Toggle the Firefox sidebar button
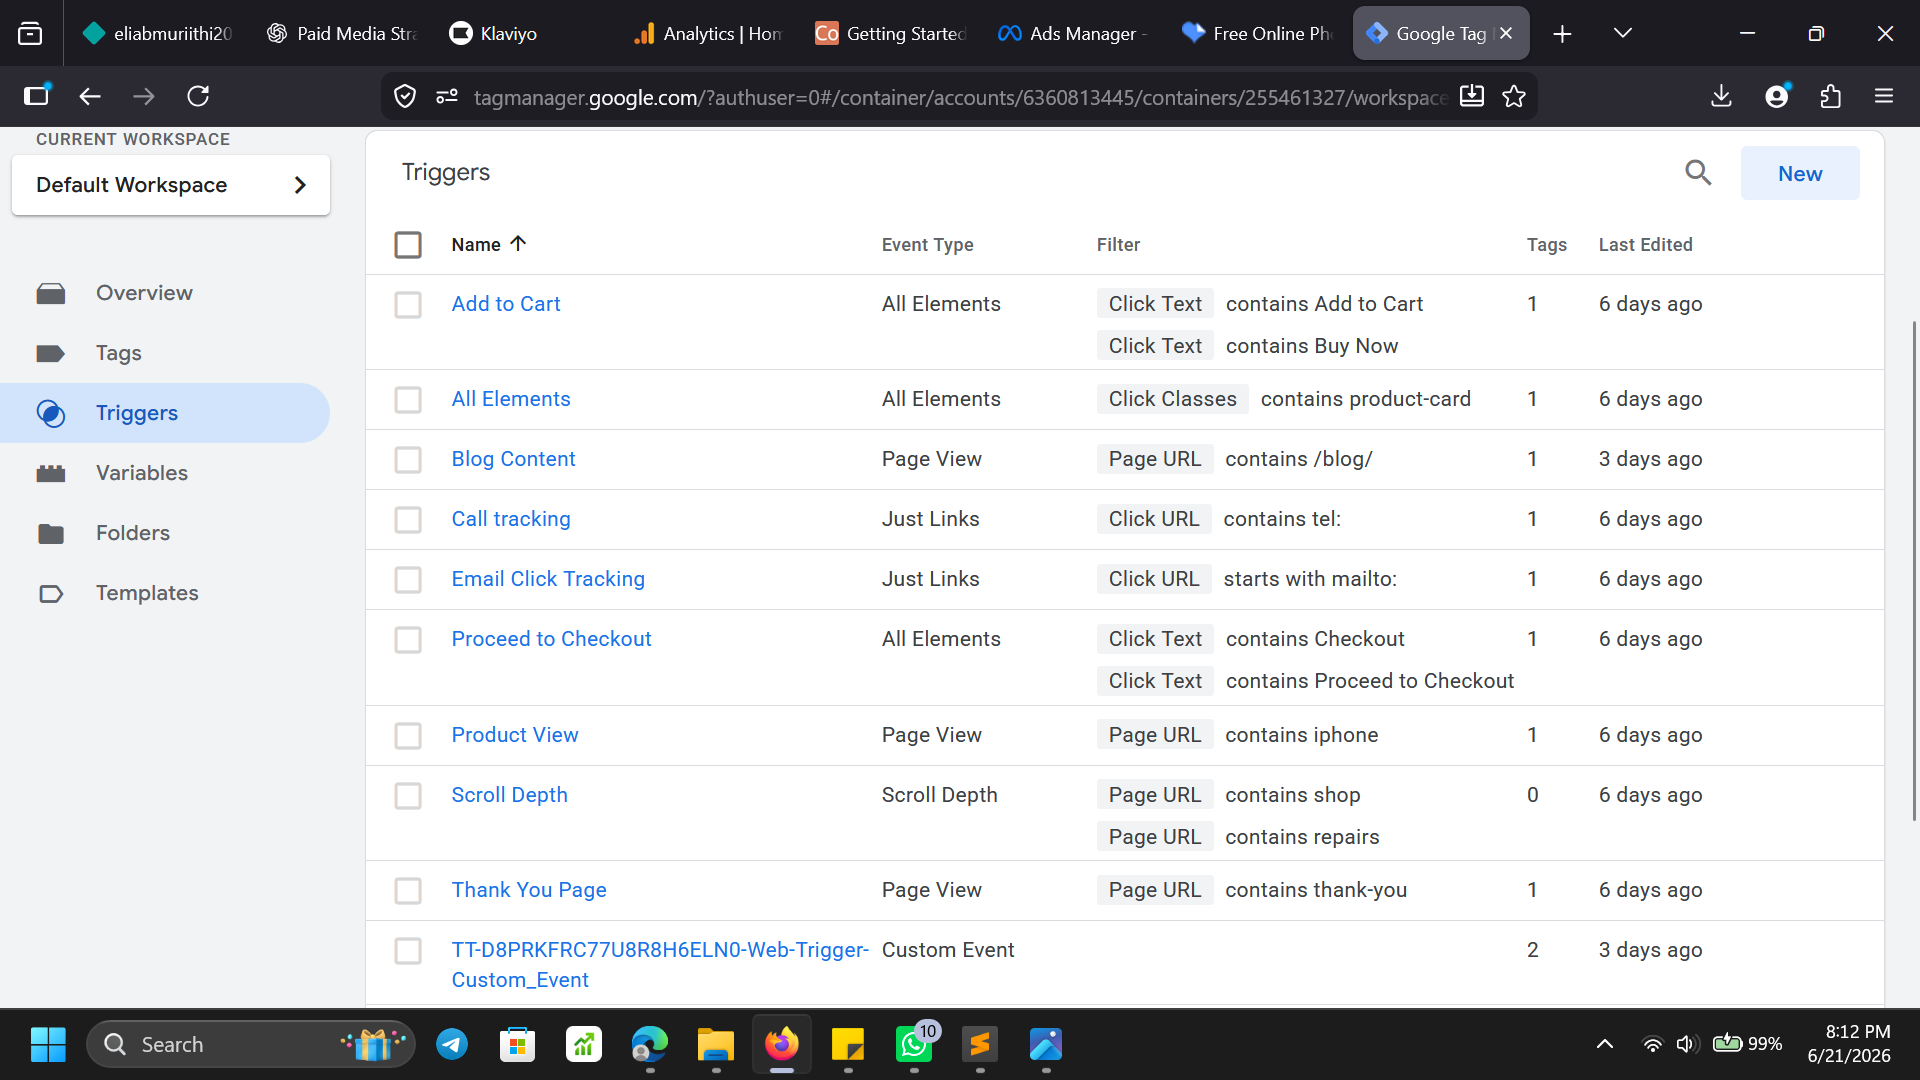Viewport: 1920px width, 1080px height. click(x=37, y=96)
